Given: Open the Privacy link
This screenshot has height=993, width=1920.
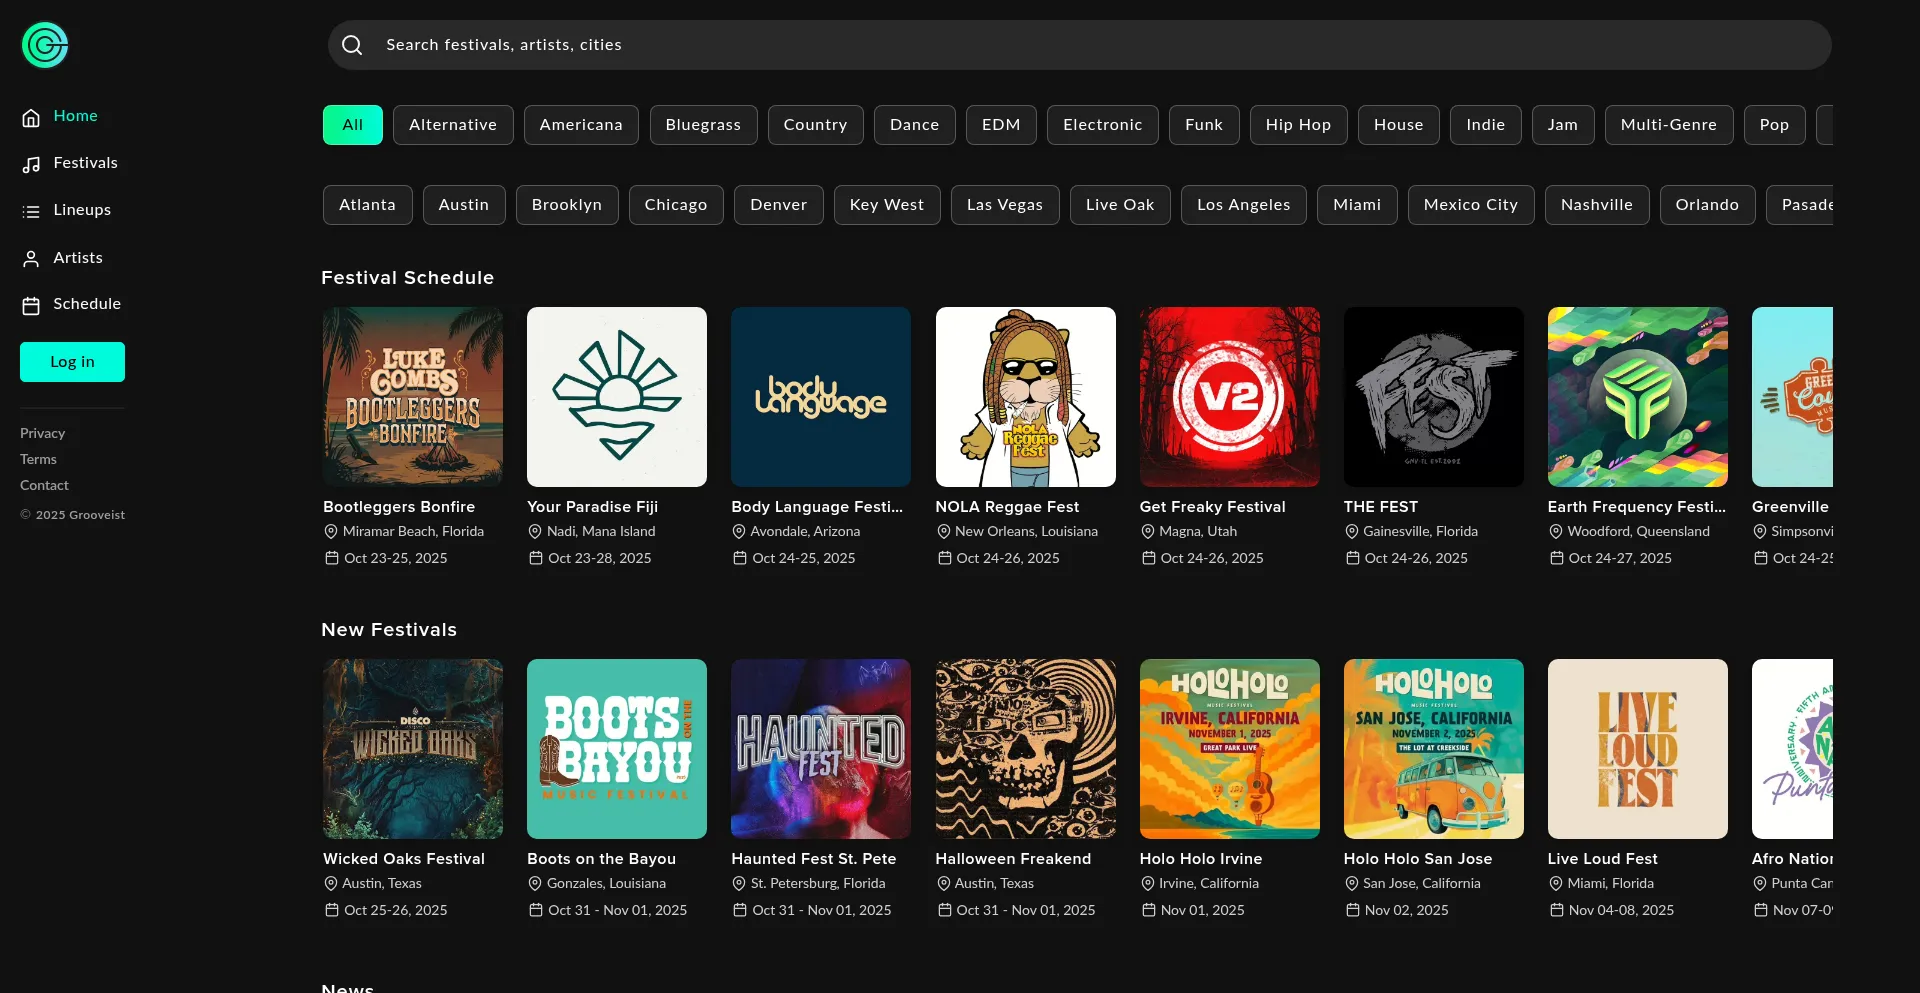Looking at the screenshot, I should 42,433.
